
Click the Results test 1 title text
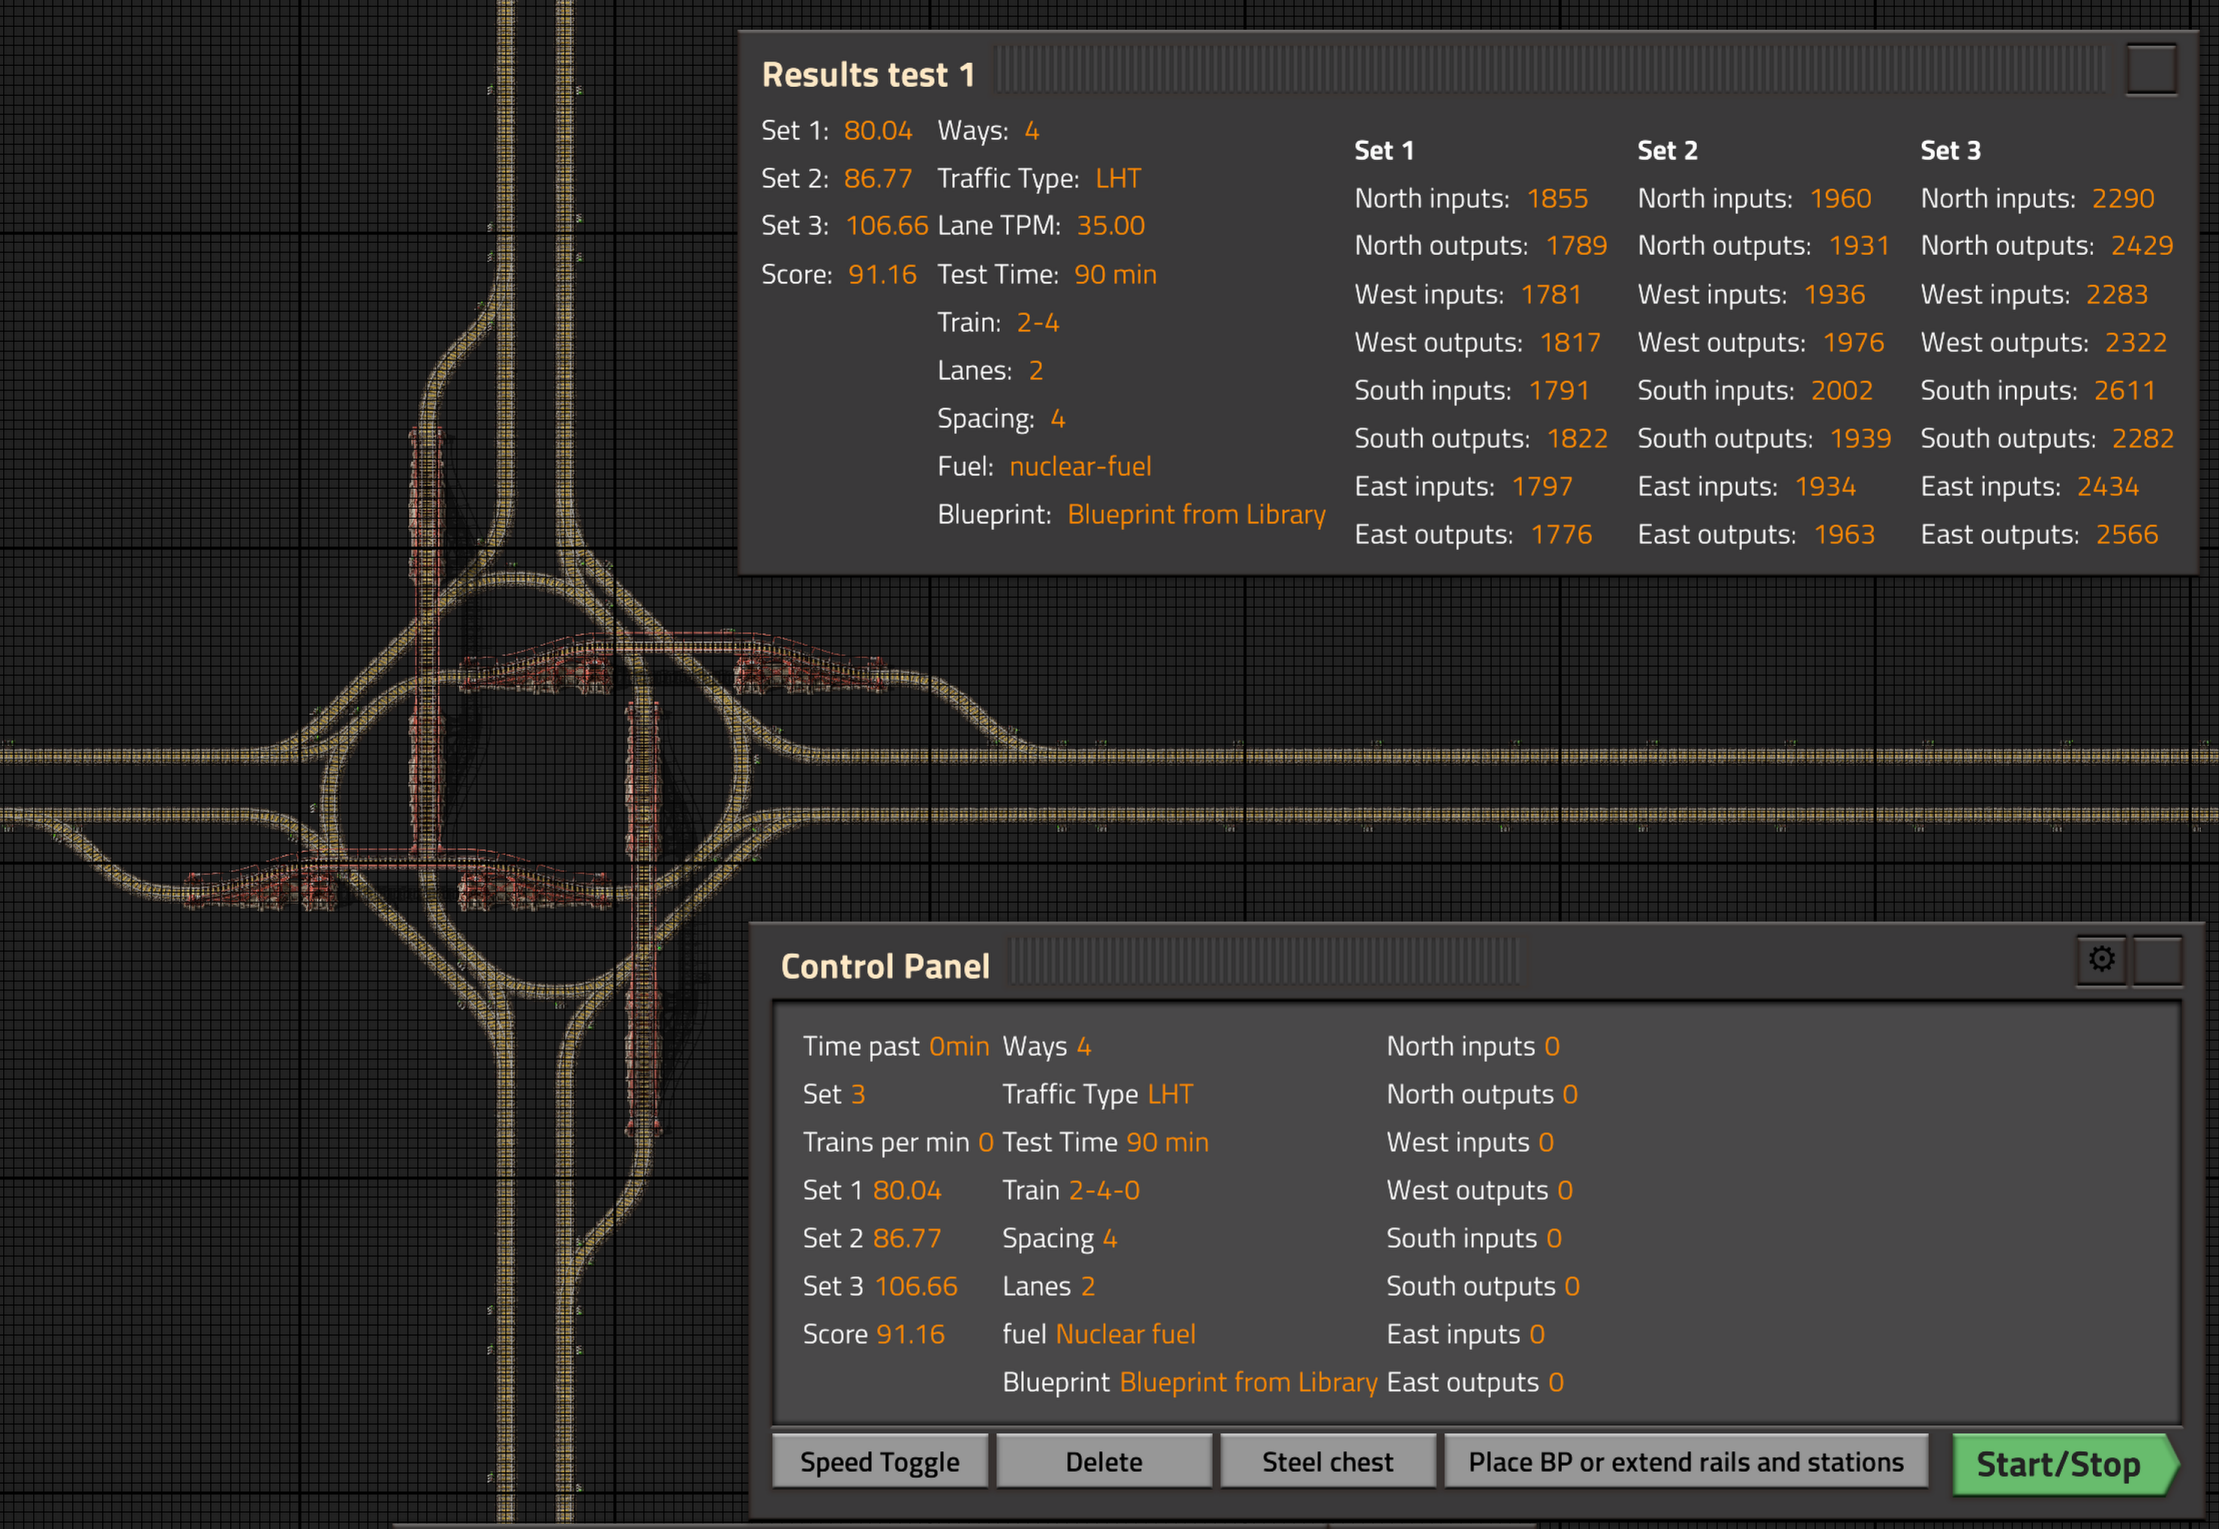[x=867, y=75]
